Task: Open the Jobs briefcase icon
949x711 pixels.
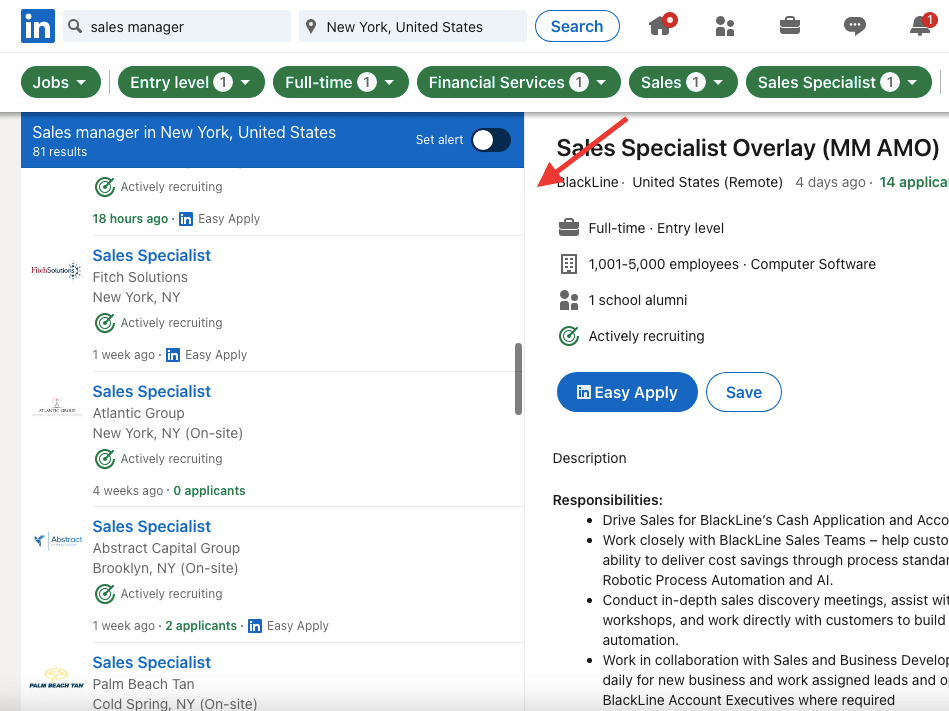Action: [790, 25]
